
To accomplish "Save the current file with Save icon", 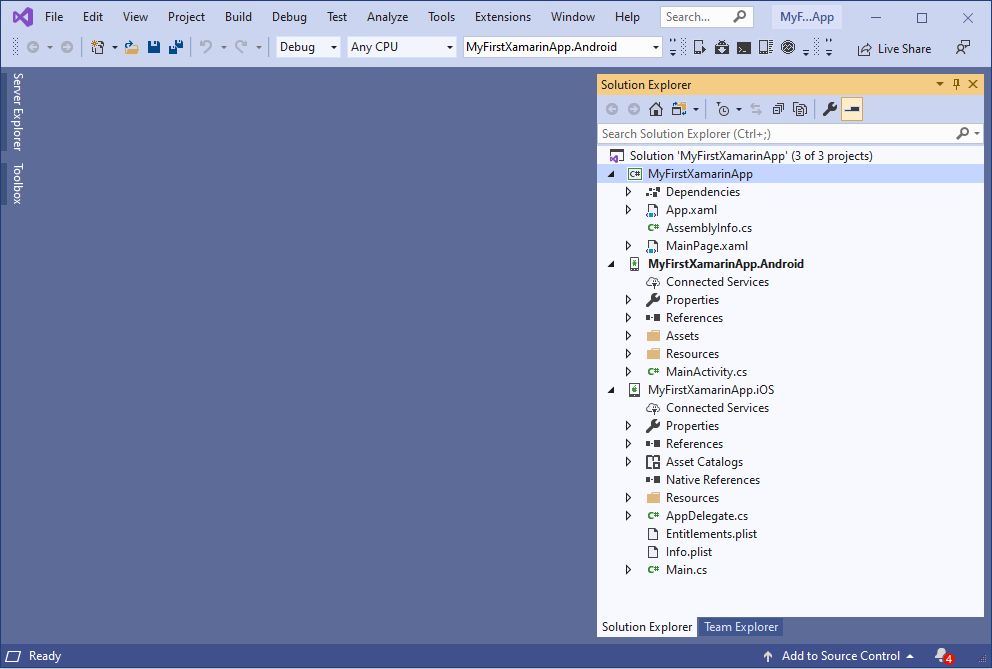I will 154,47.
